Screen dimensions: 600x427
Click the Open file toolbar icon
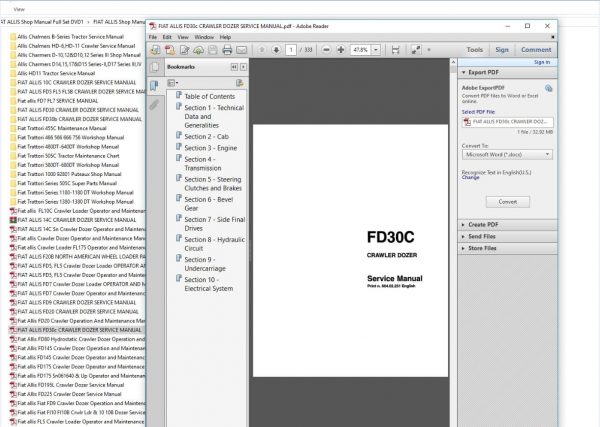155,50
